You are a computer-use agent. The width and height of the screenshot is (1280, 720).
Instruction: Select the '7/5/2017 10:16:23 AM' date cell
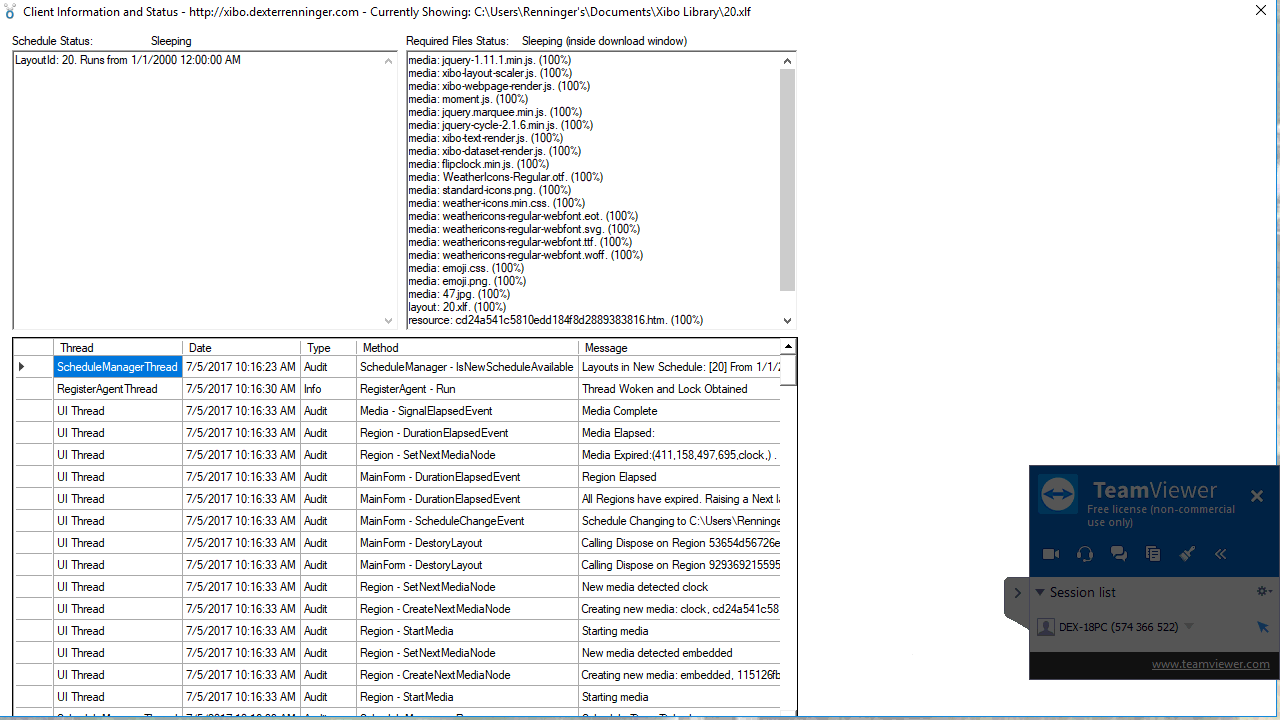(x=241, y=367)
